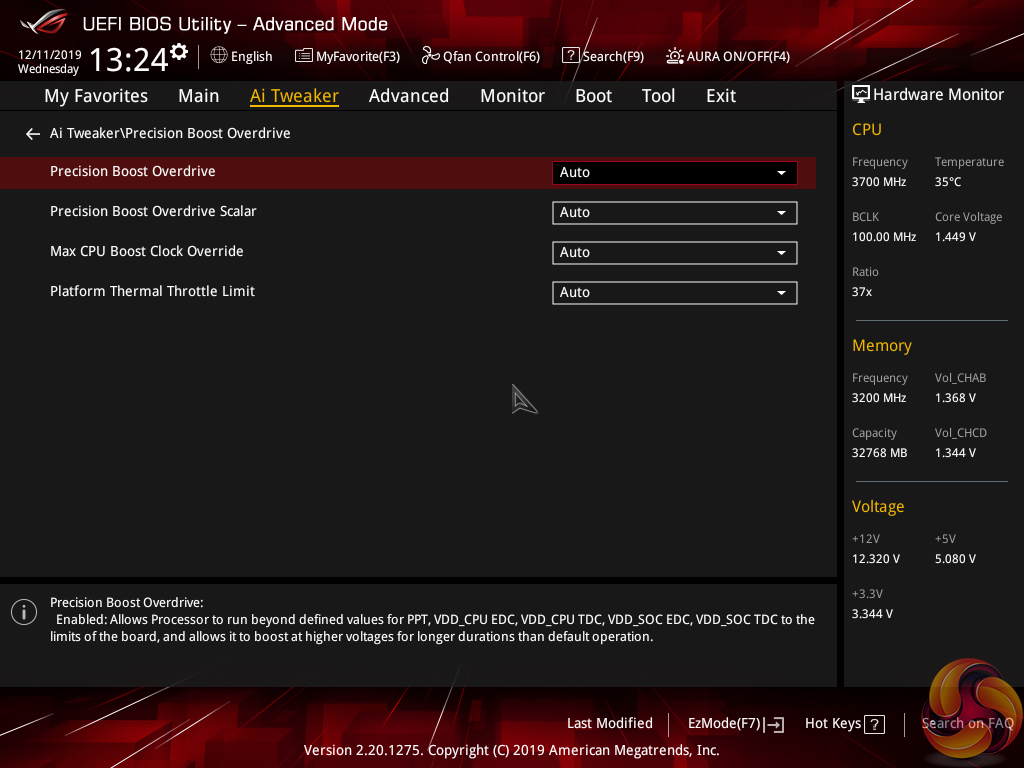Switch to My Favorites tab
The image size is (1024, 768).
click(x=96, y=96)
